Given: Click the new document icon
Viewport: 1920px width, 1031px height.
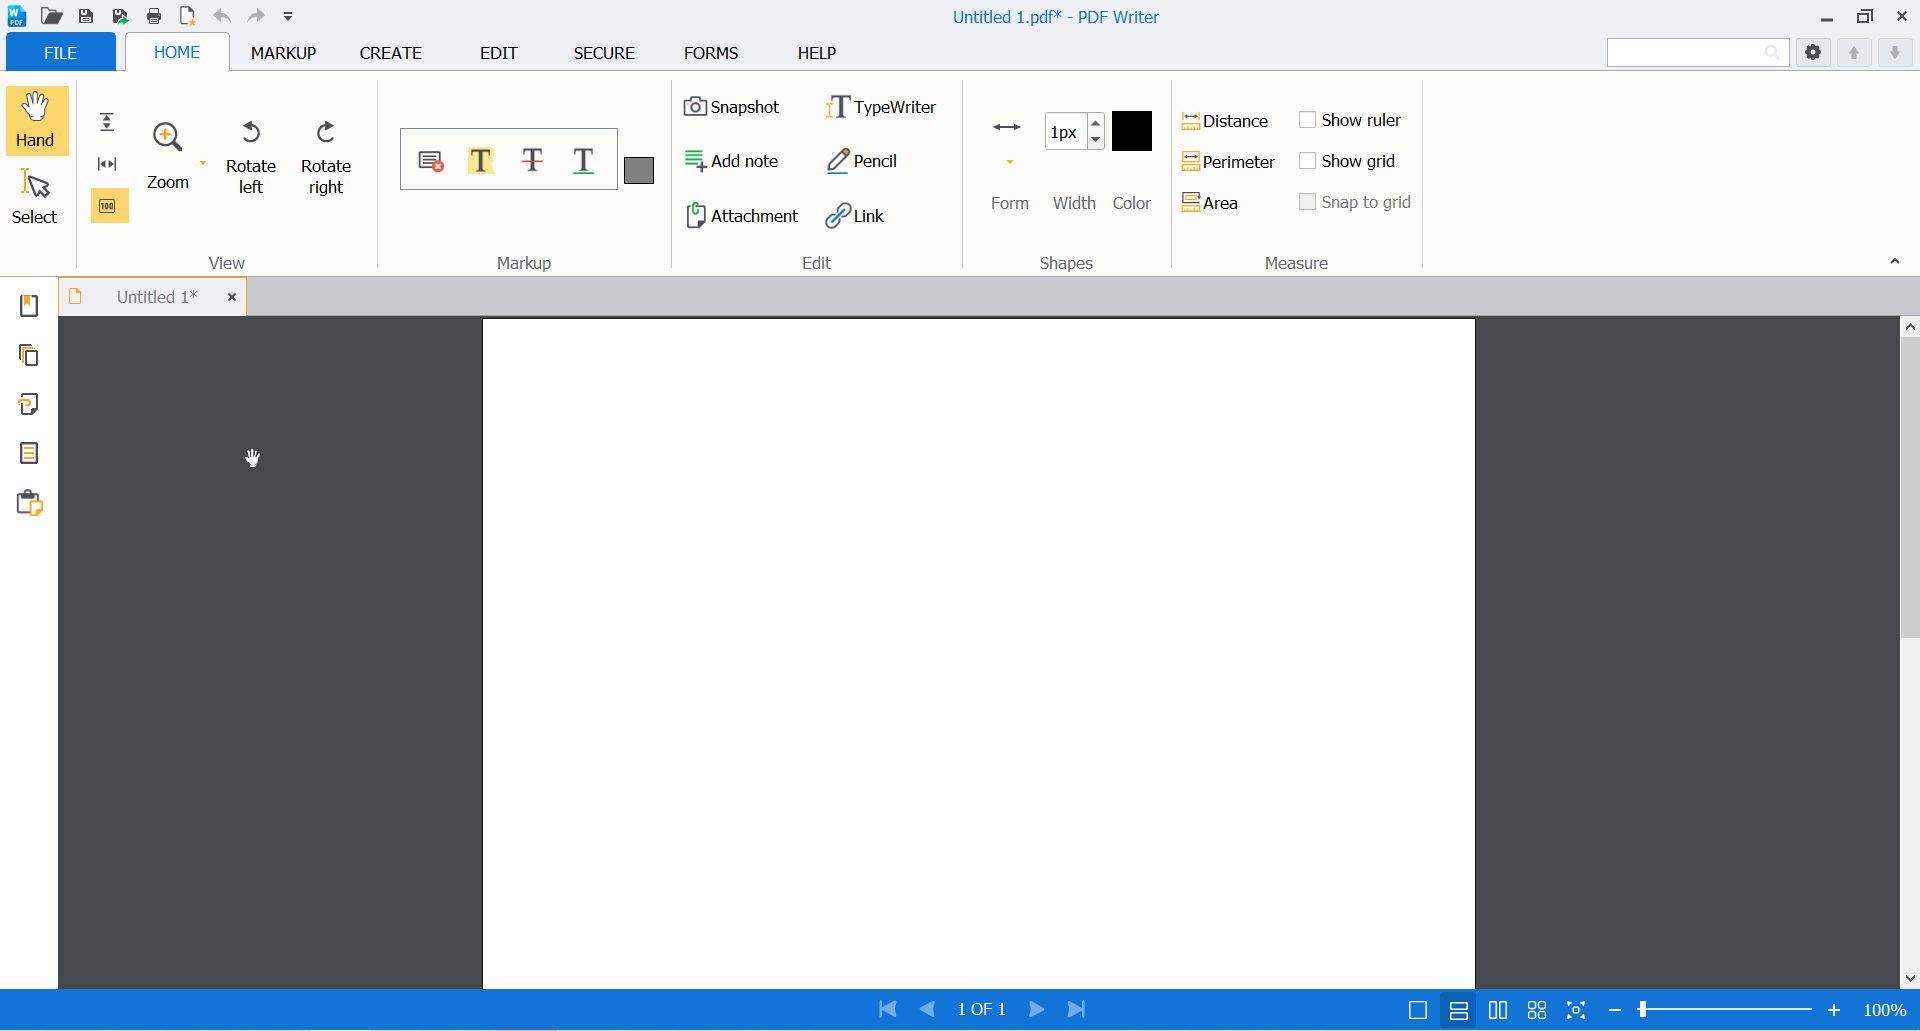Looking at the screenshot, I should coord(187,16).
